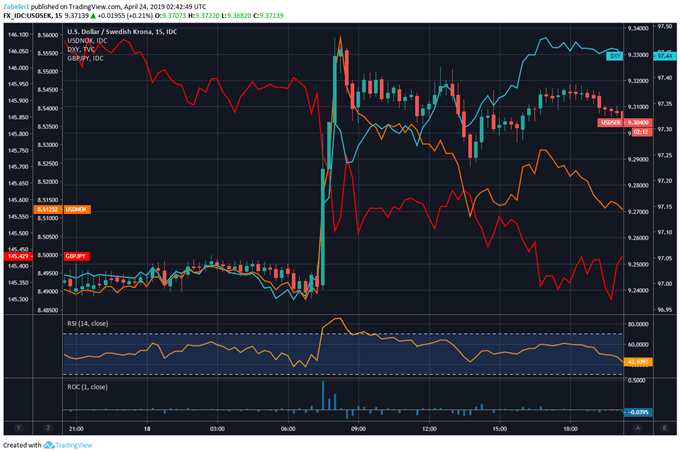Click the 60.0000 RSI scale label
This screenshot has height=454, width=680.
click(638, 345)
